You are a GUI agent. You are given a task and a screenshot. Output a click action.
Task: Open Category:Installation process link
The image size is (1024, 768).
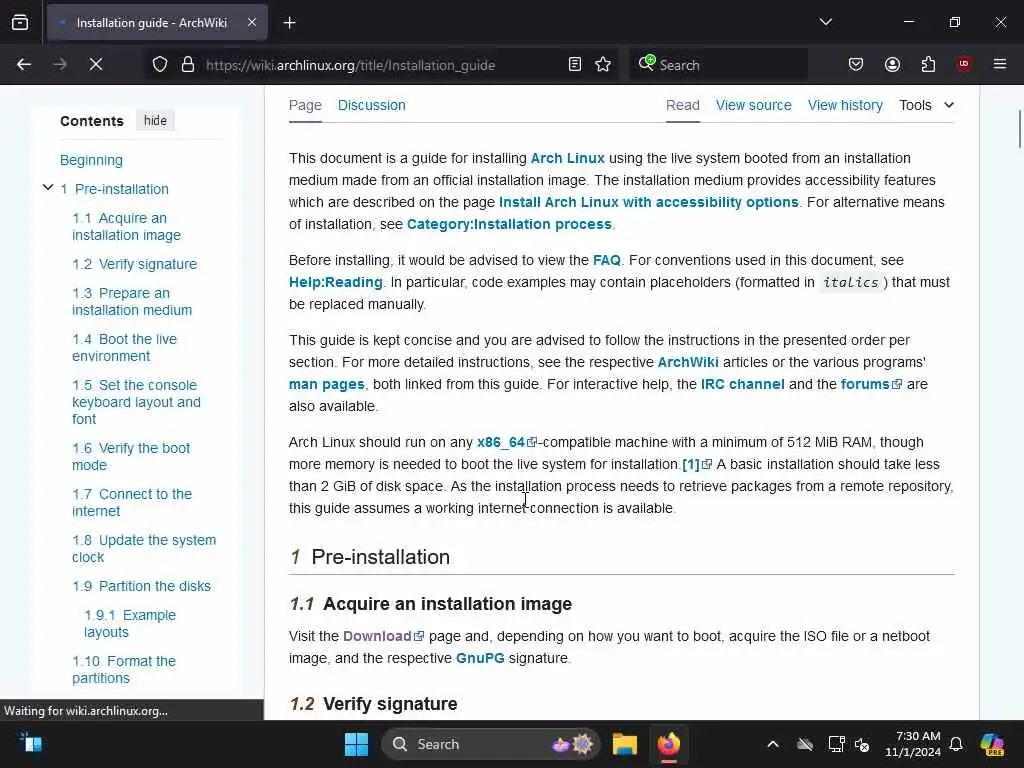509,225
